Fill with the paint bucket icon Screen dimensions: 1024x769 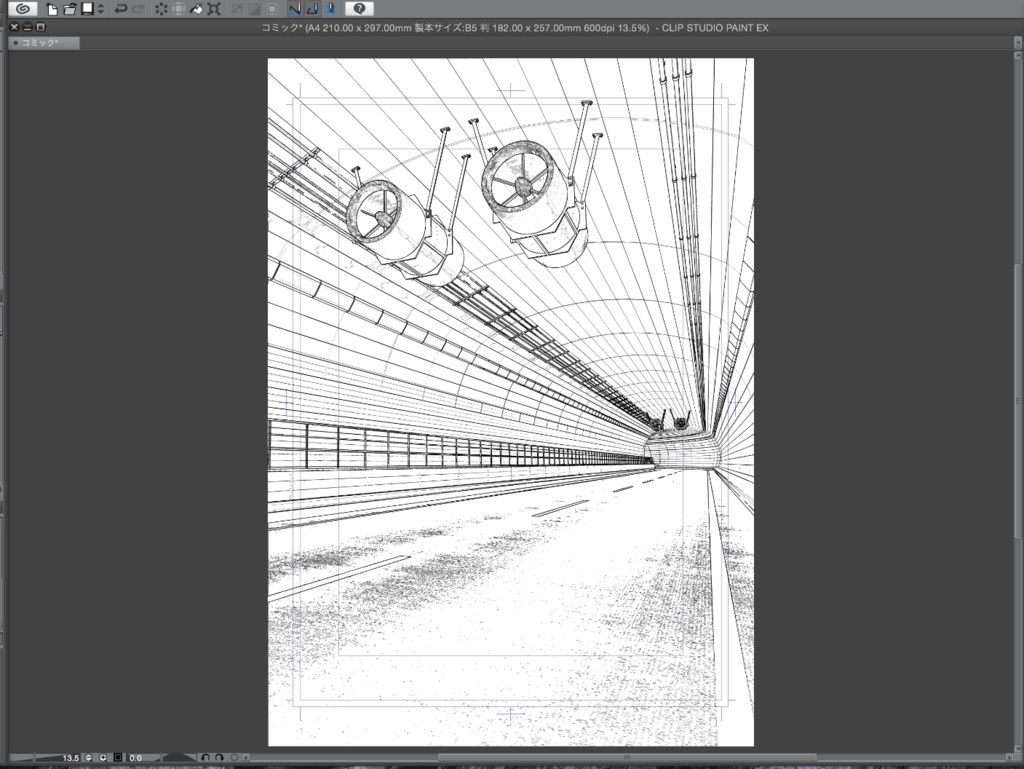coord(196,9)
